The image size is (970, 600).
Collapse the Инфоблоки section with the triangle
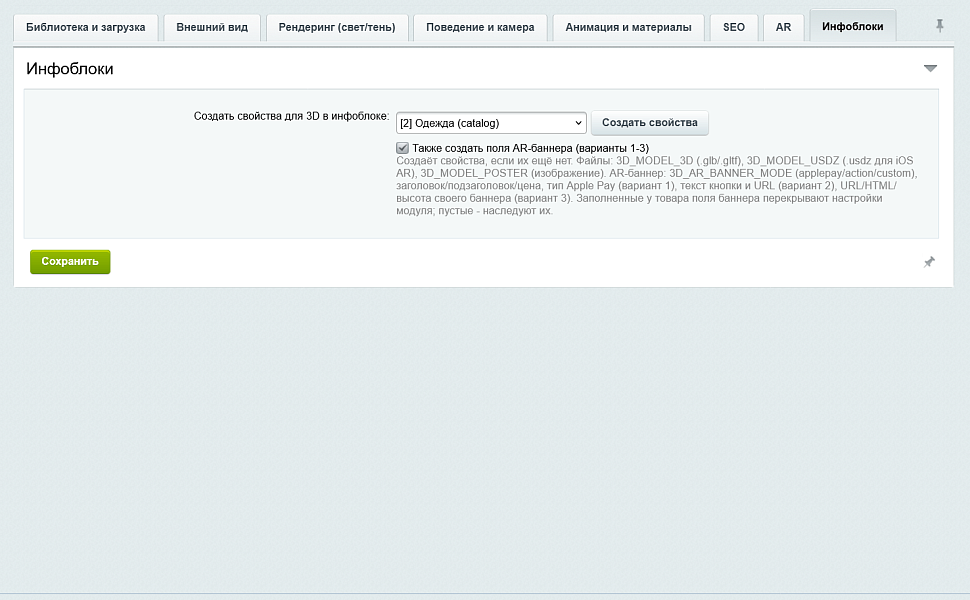[930, 68]
